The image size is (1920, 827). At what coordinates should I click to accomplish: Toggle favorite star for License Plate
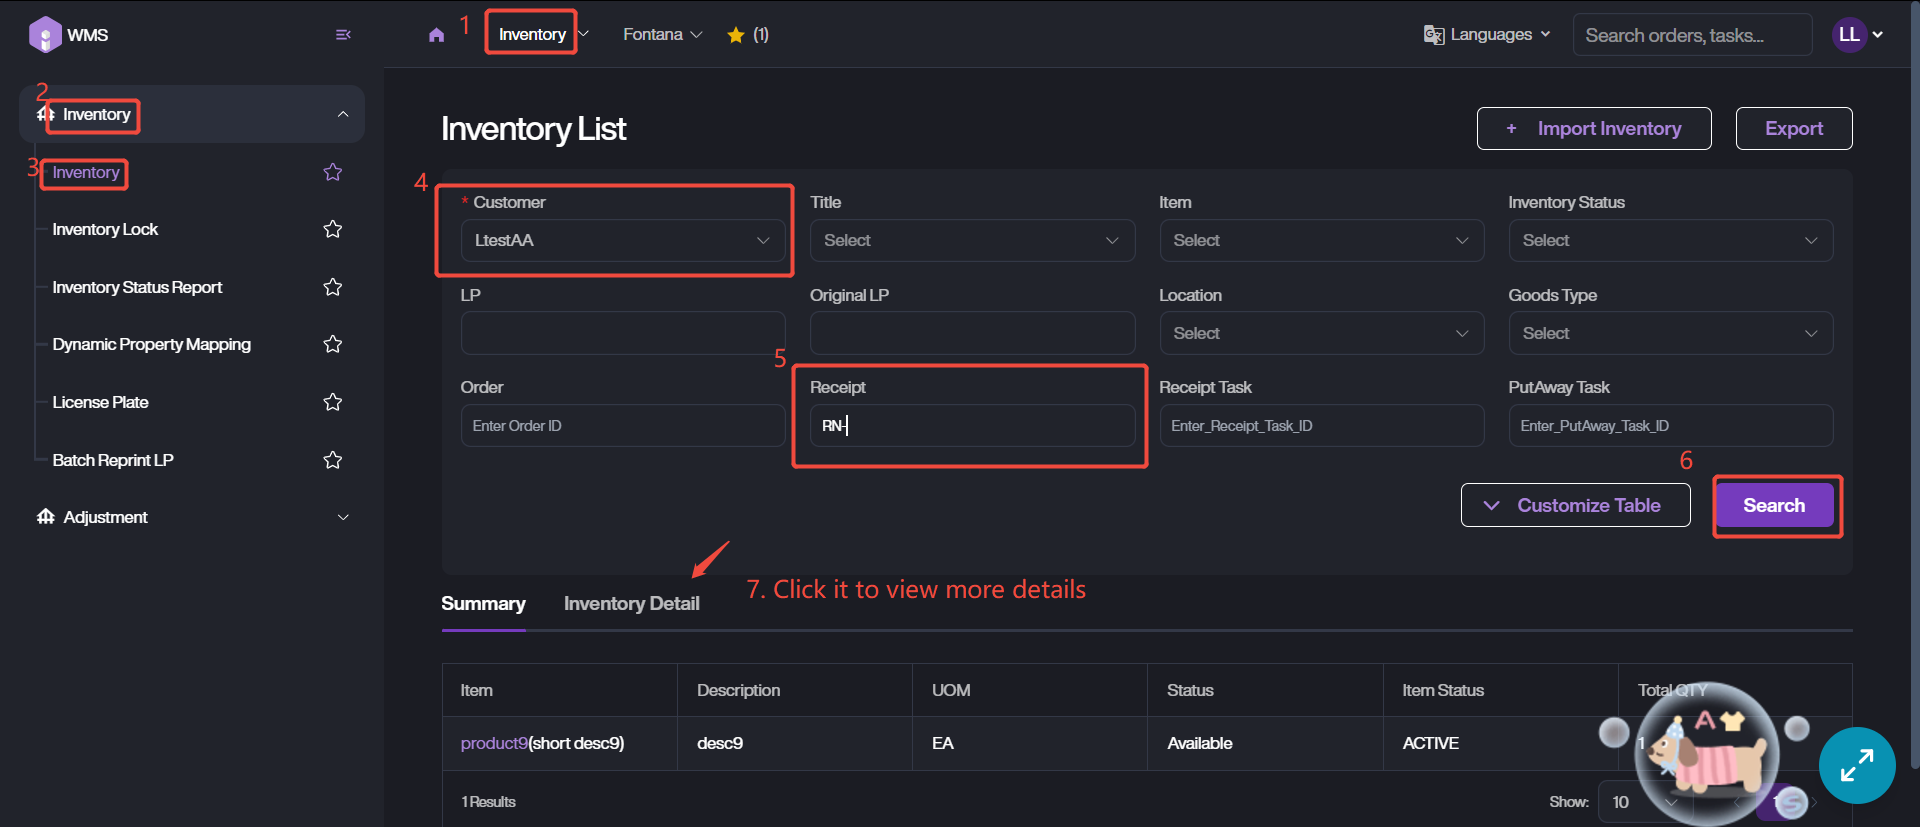point(333,402)
